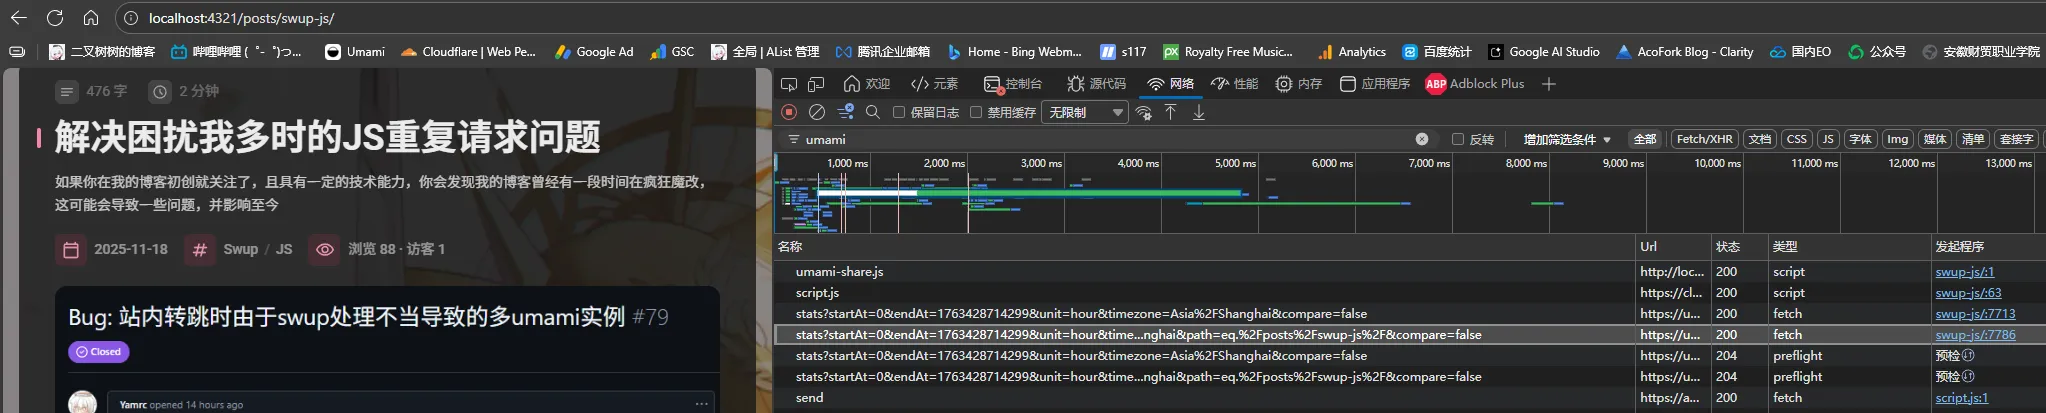
Task: Add new DevTools tab with plus
Action: [1549, 84]
